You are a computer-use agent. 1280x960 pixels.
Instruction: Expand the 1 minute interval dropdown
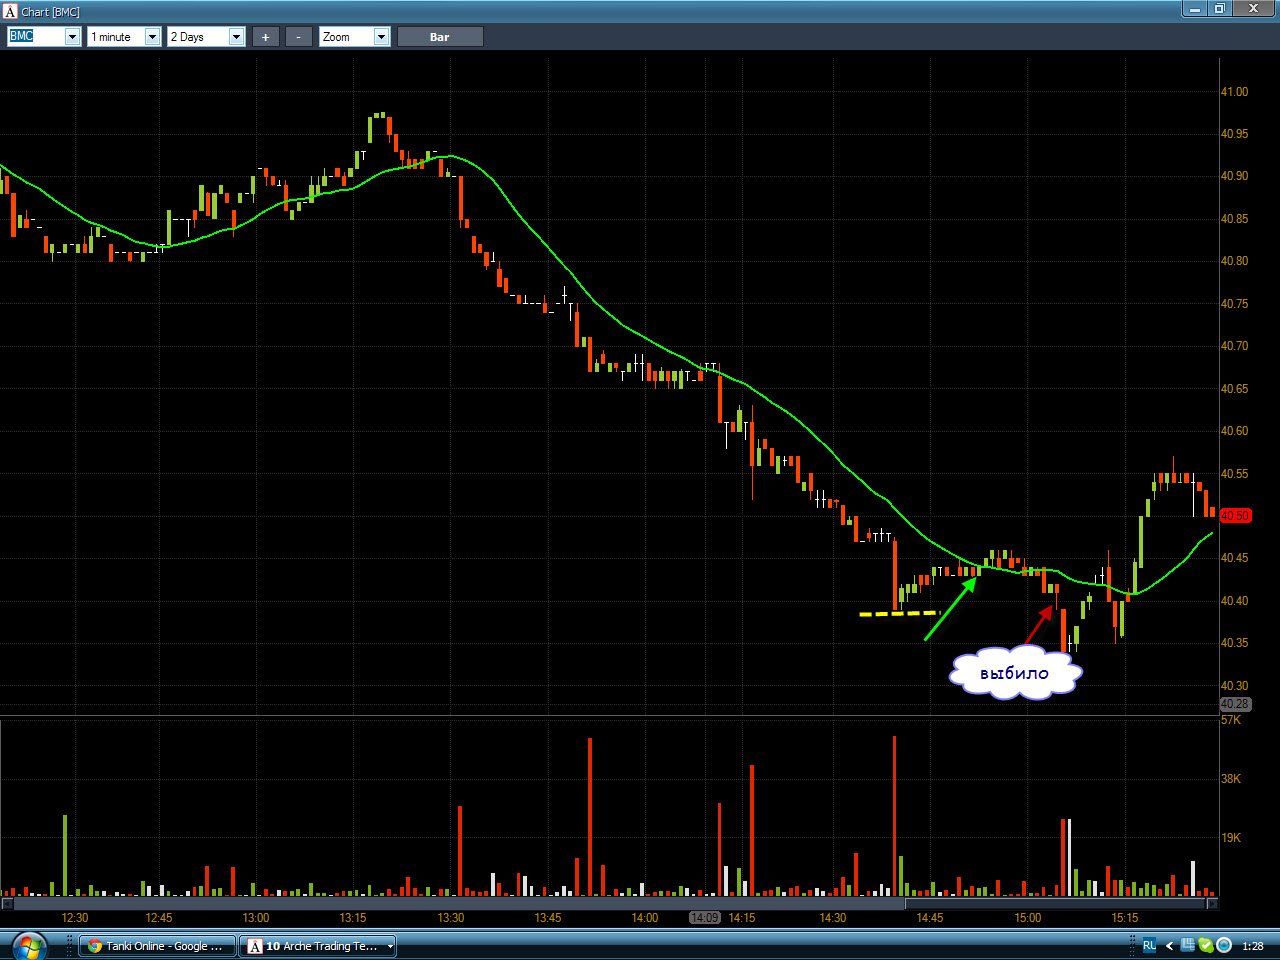tap(153, 37)
